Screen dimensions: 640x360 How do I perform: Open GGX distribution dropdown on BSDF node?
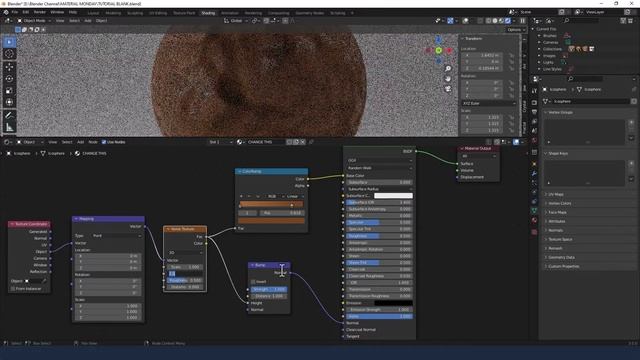click(379, 160)
